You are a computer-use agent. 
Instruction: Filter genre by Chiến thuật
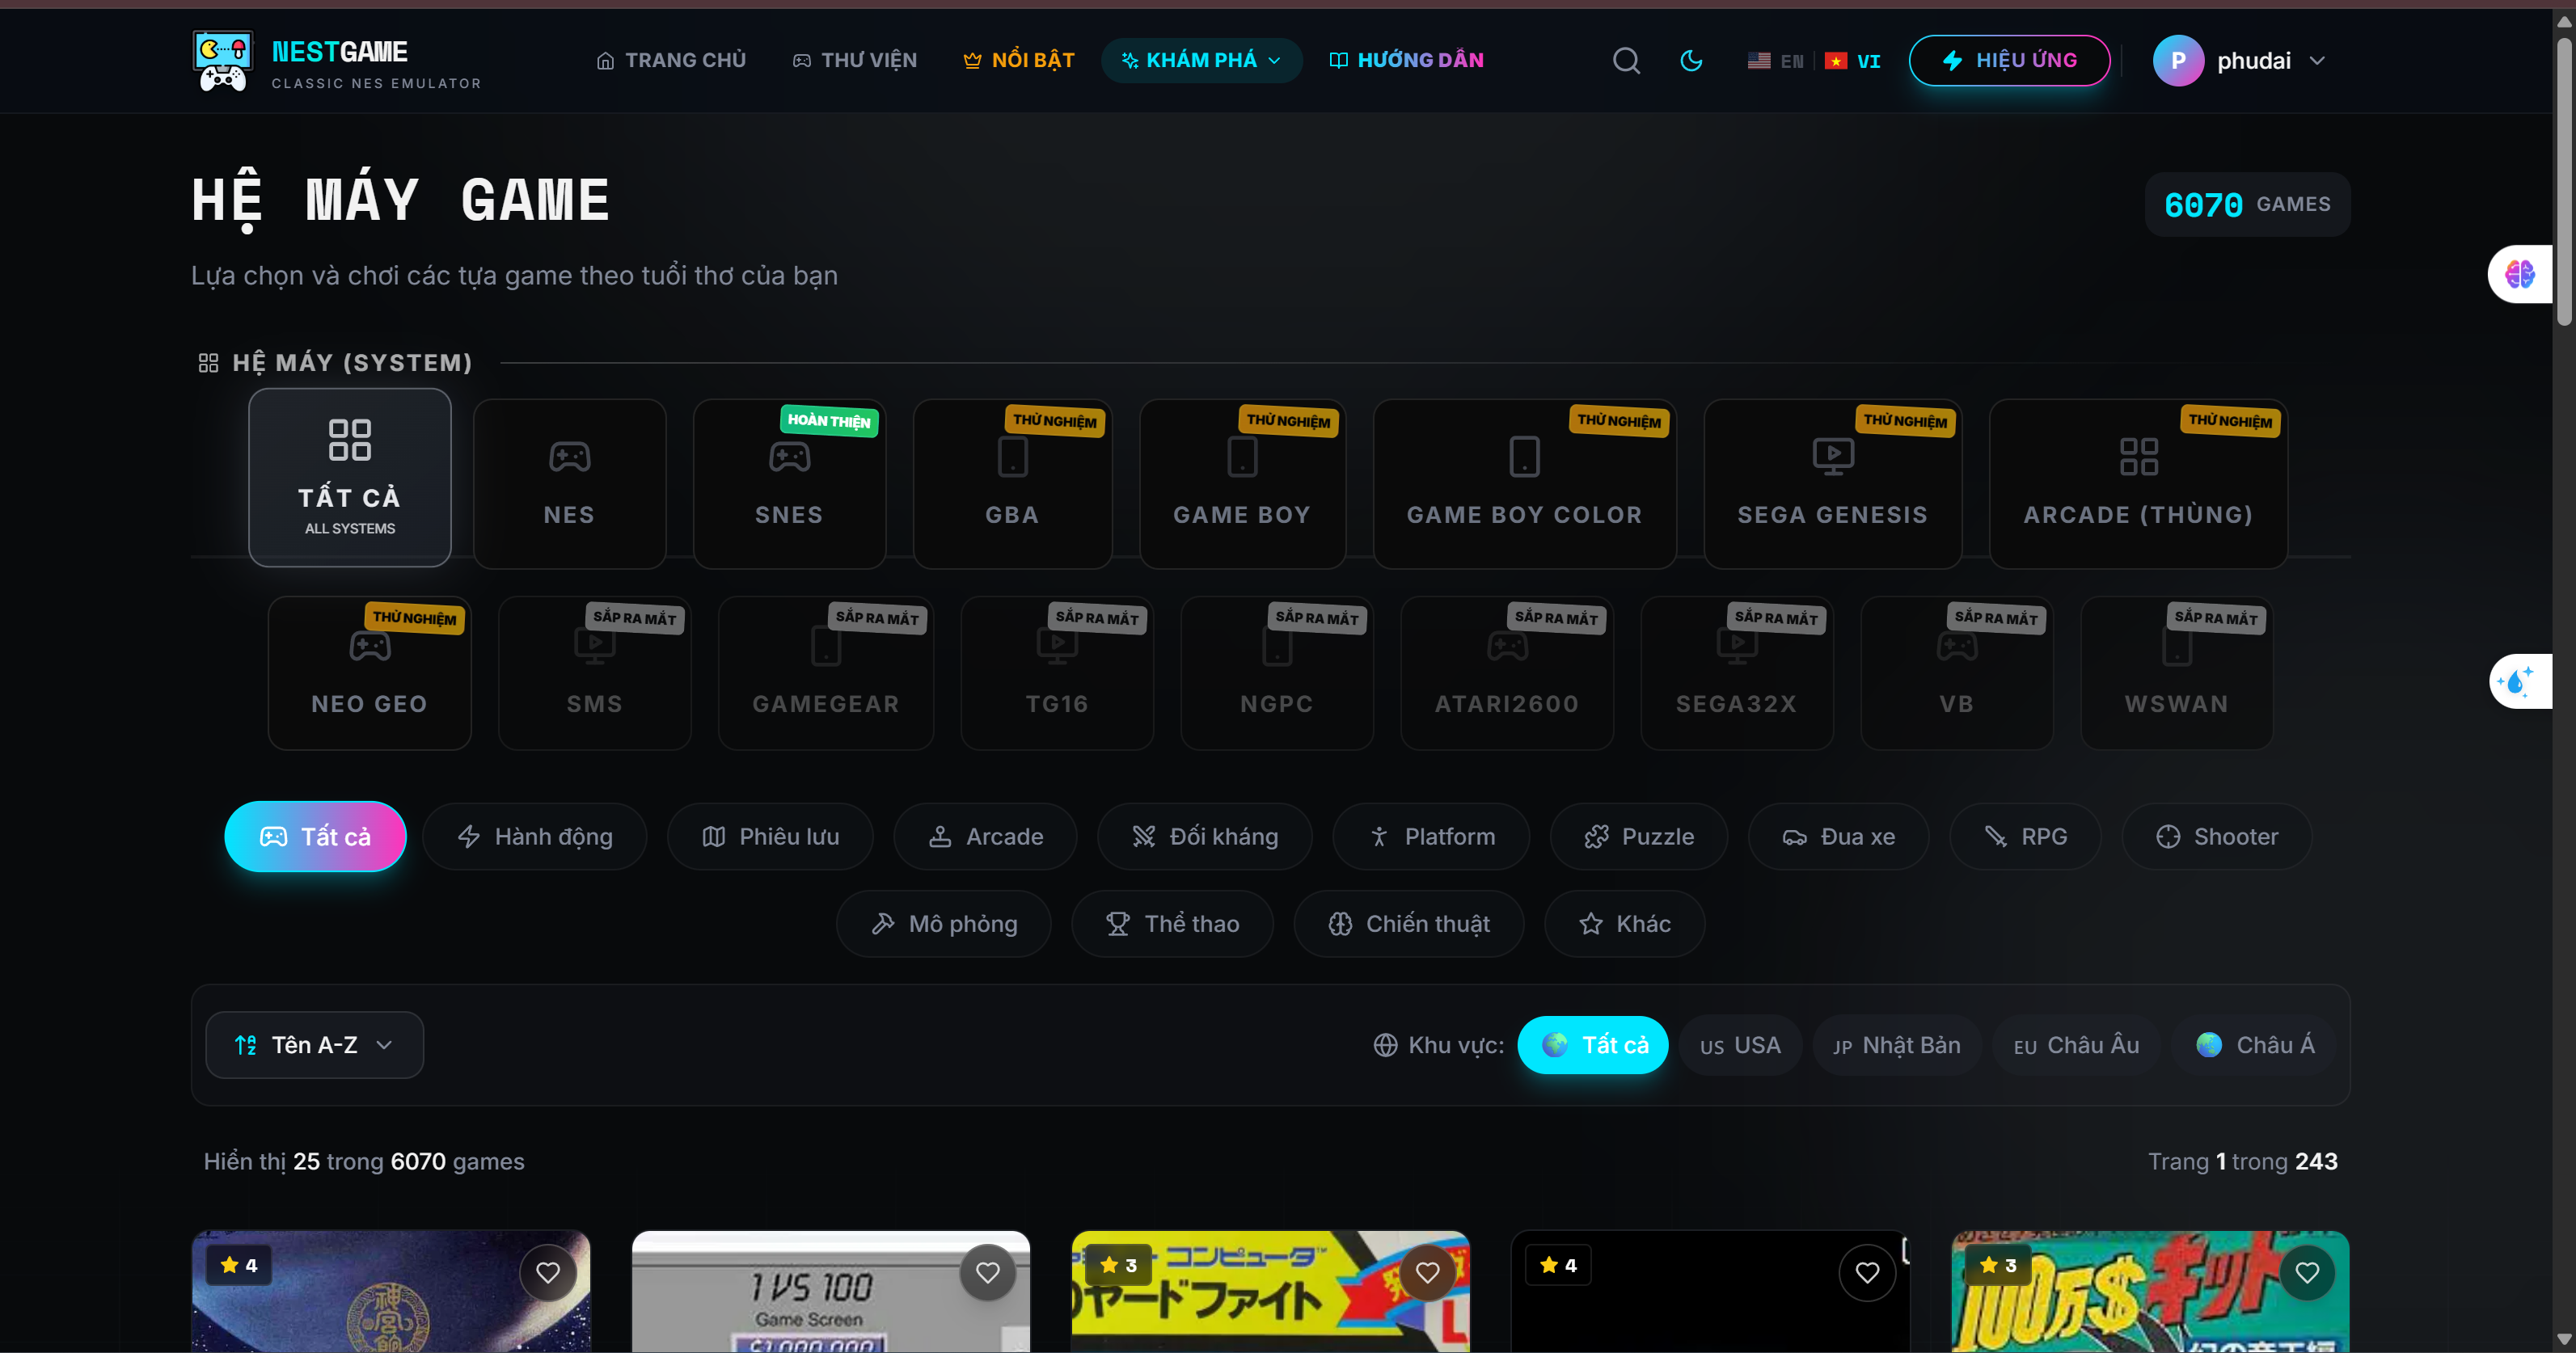[x=1409, y=924]
